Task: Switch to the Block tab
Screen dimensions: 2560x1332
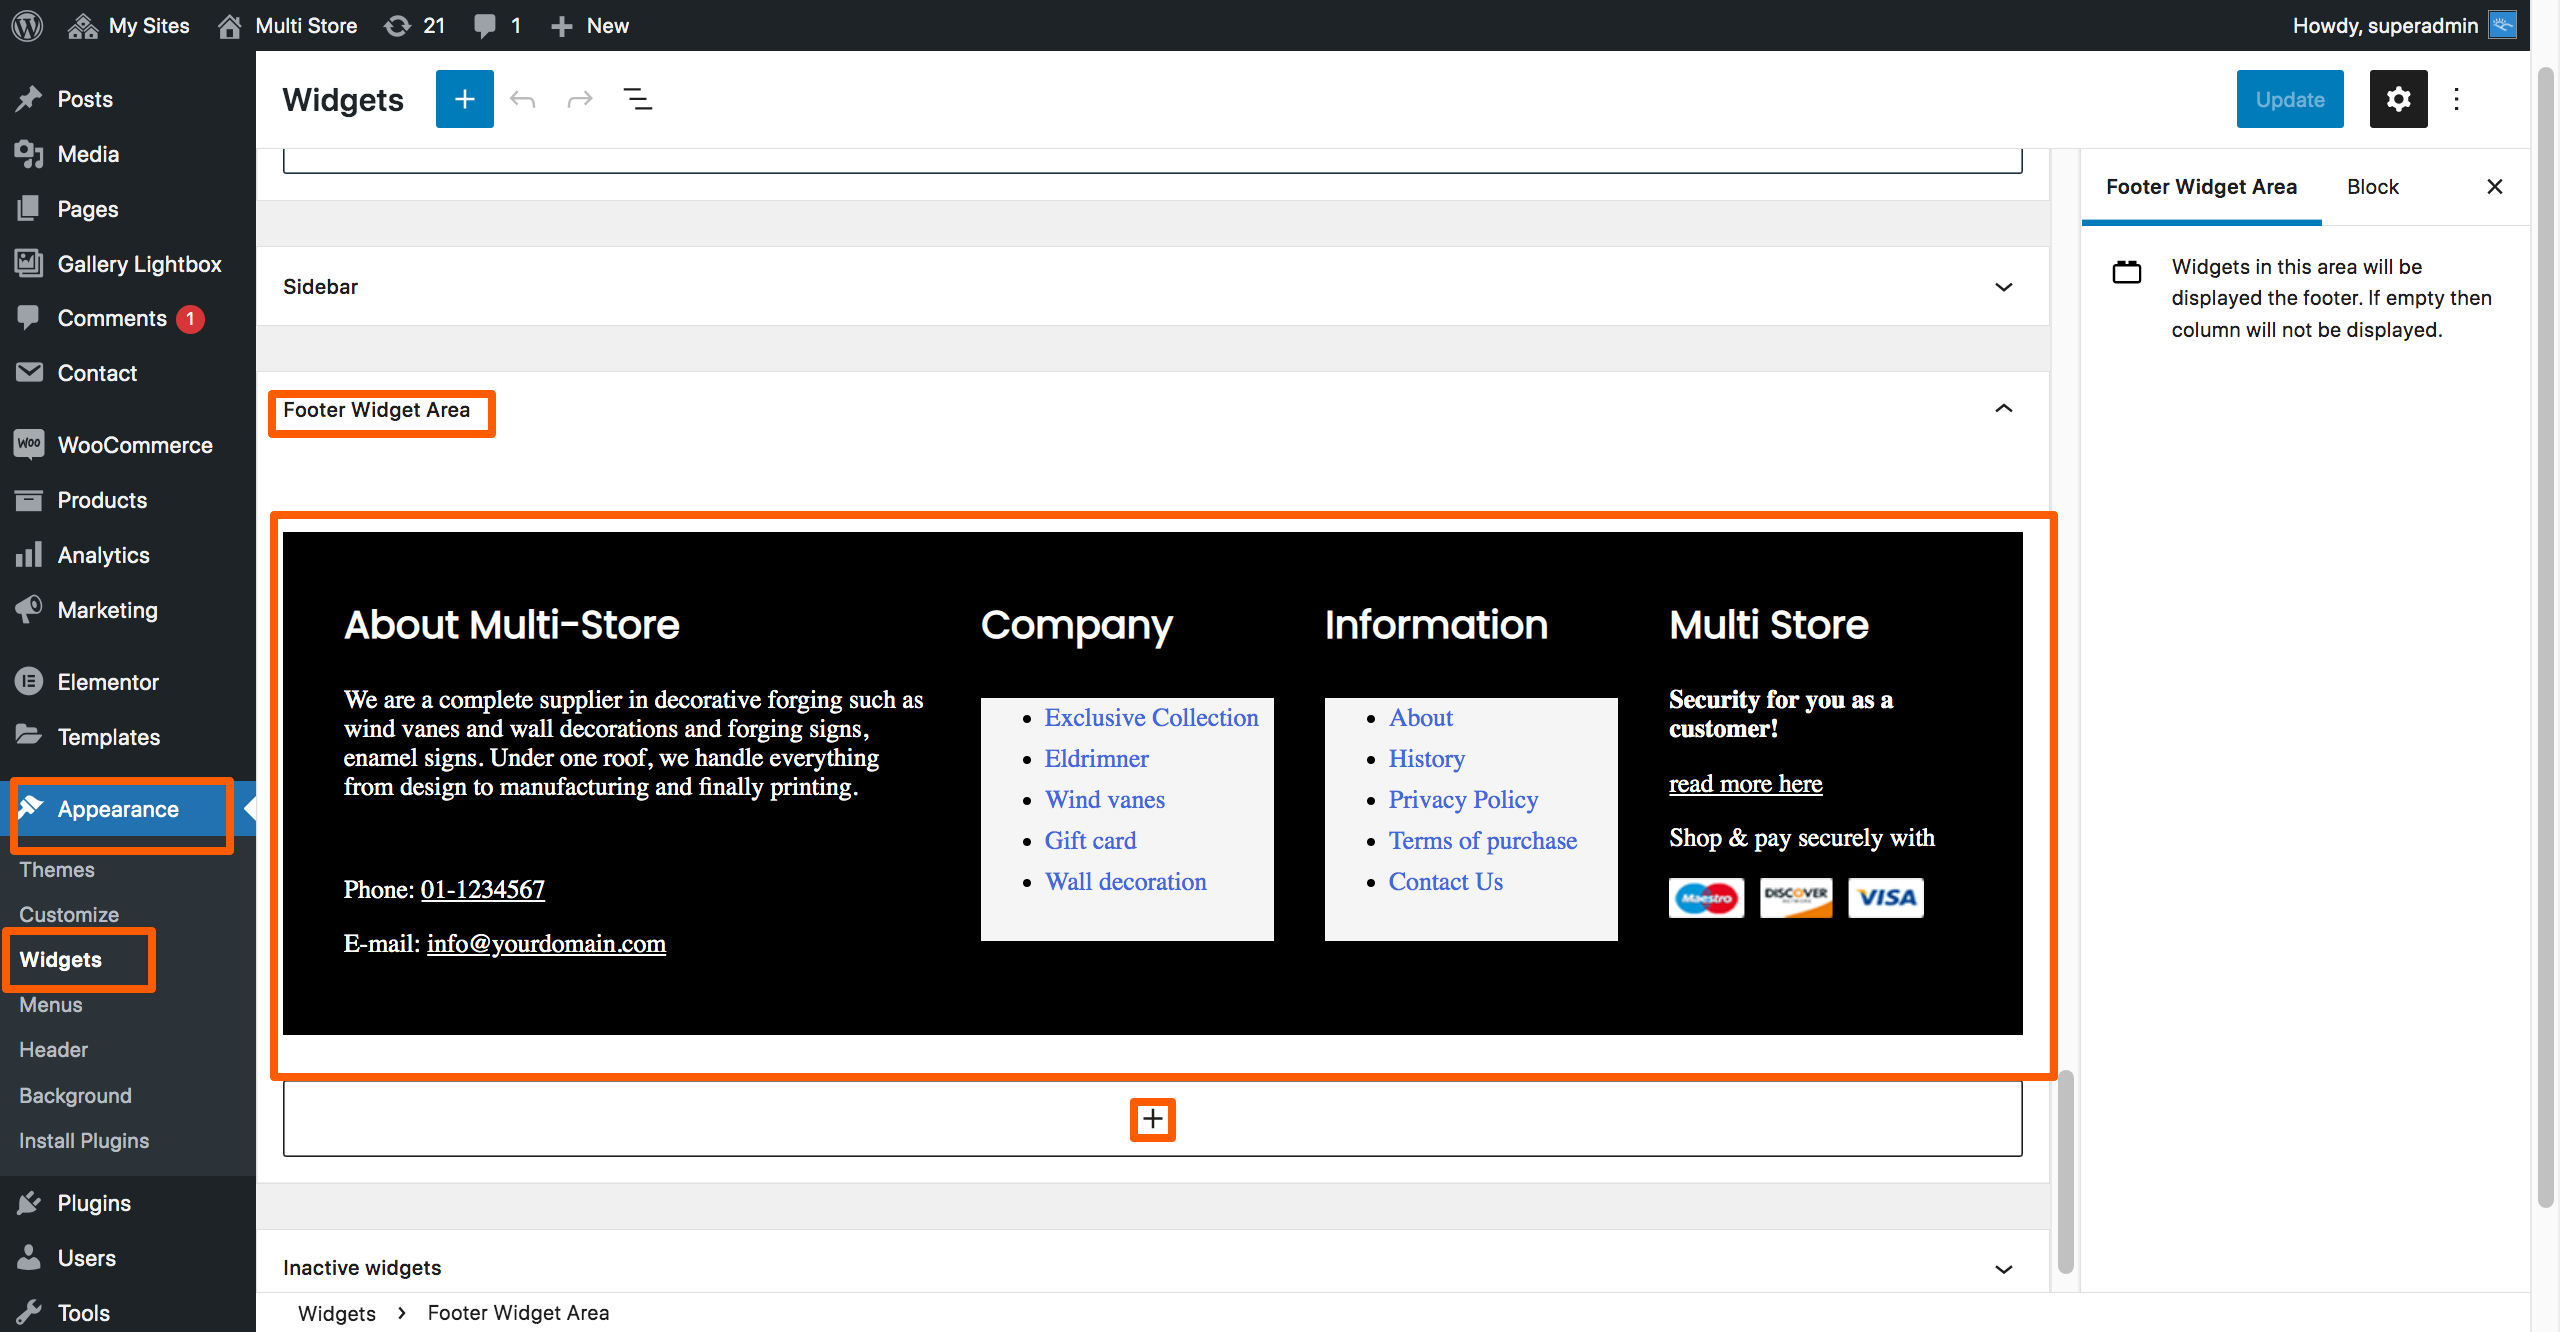Action: (2372, 187)
